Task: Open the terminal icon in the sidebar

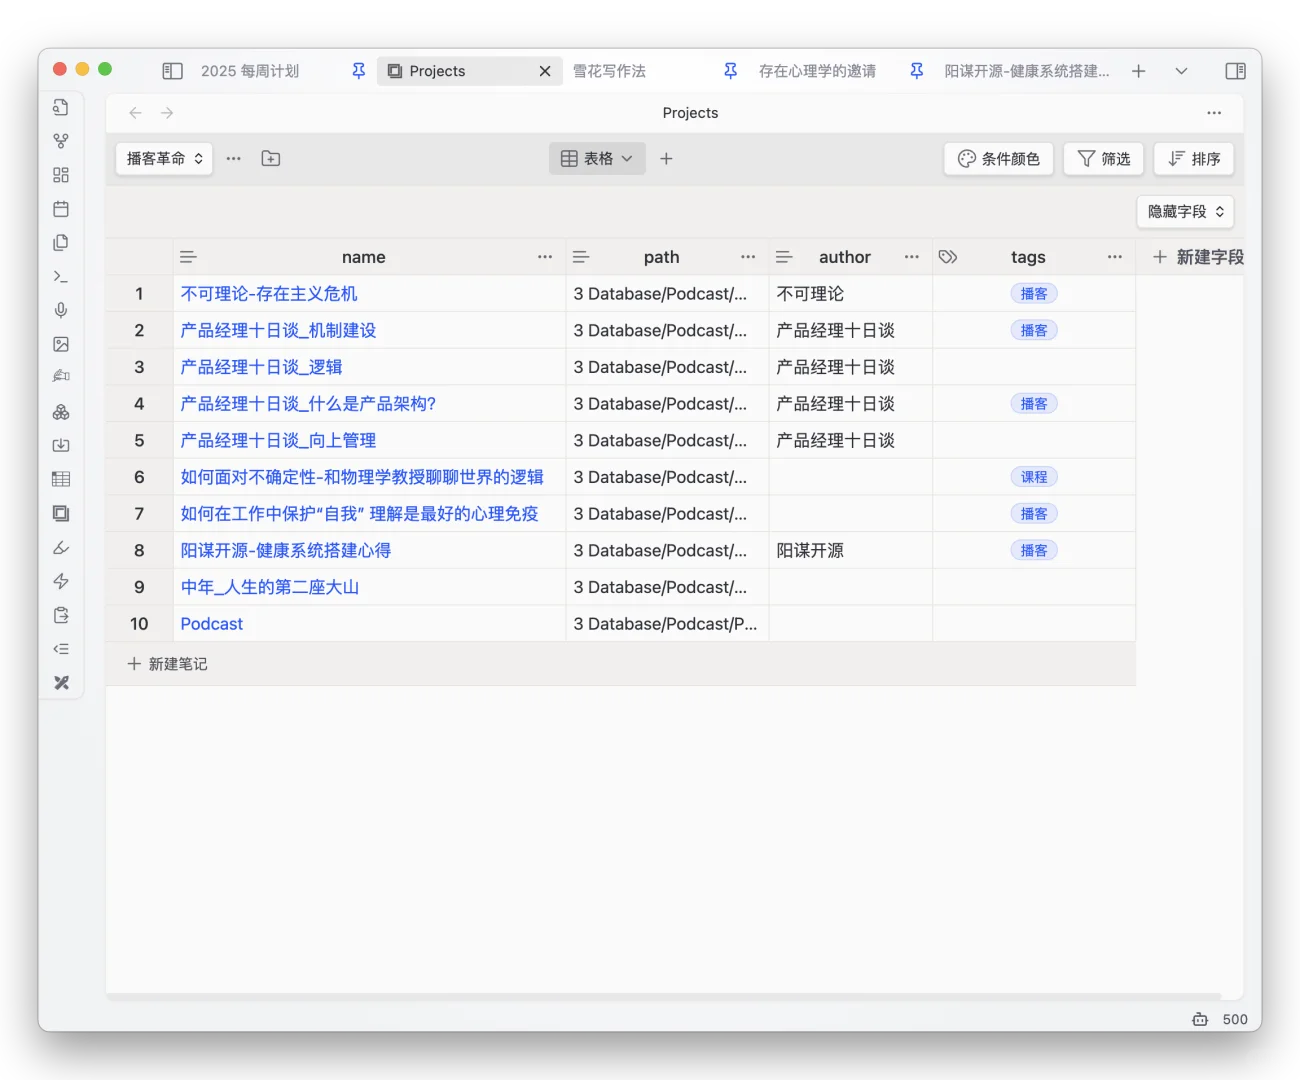Action: point(60,276)
